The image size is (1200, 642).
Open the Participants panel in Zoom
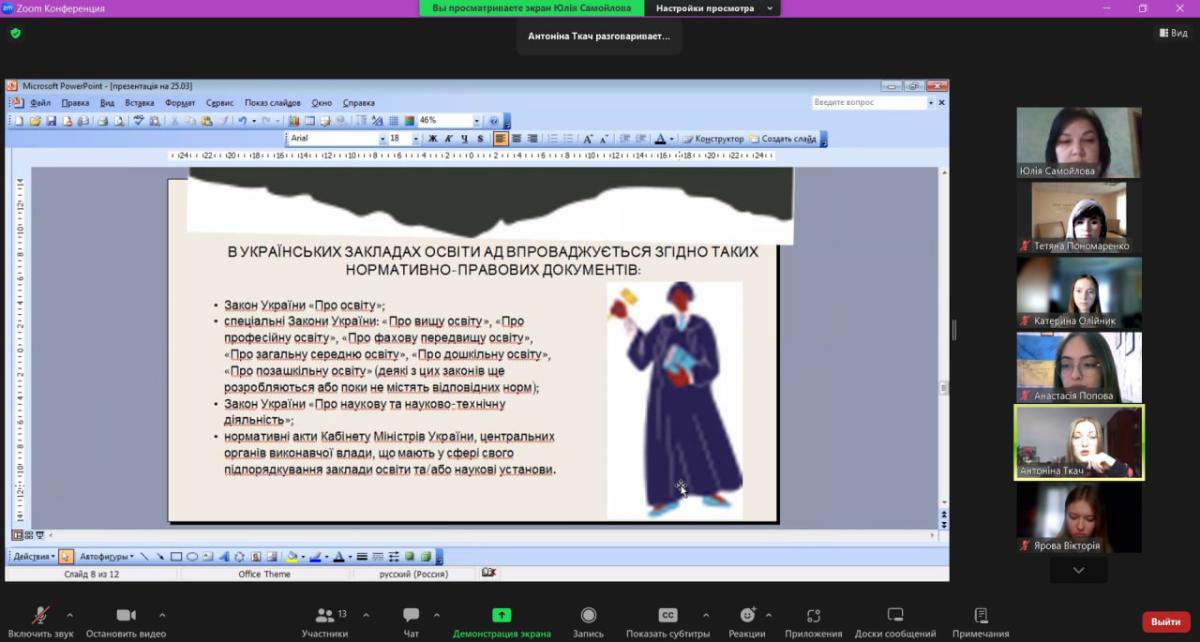(x=324, y=616)
